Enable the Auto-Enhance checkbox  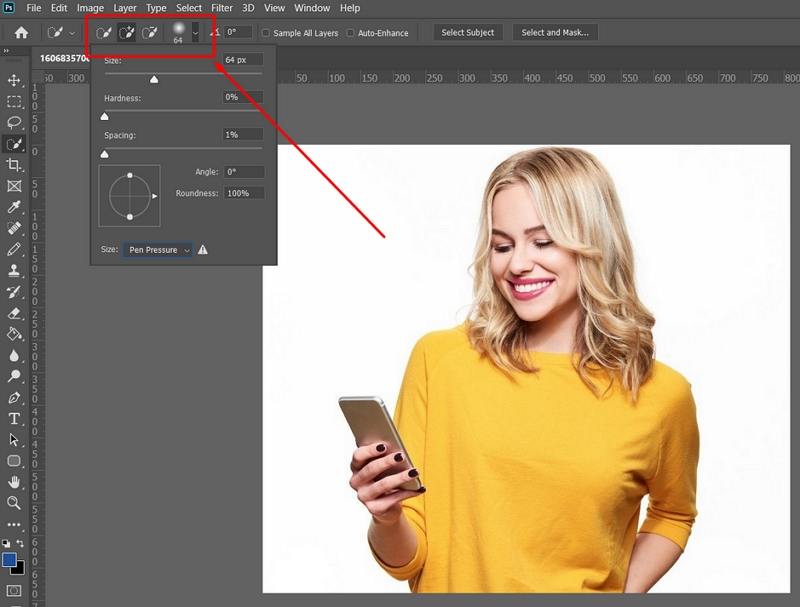click(x=350, y=33)
